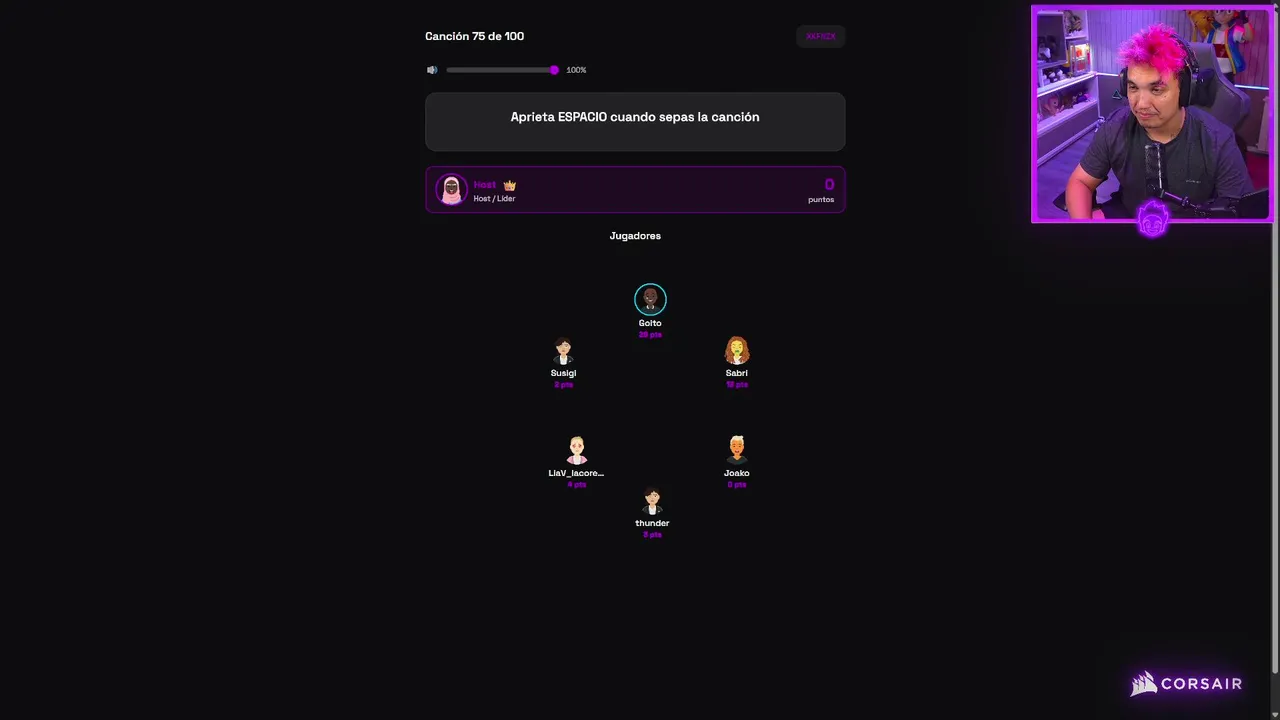Select Joako's player avatar
Viewport: 1280px width, 720px height.
737,451
